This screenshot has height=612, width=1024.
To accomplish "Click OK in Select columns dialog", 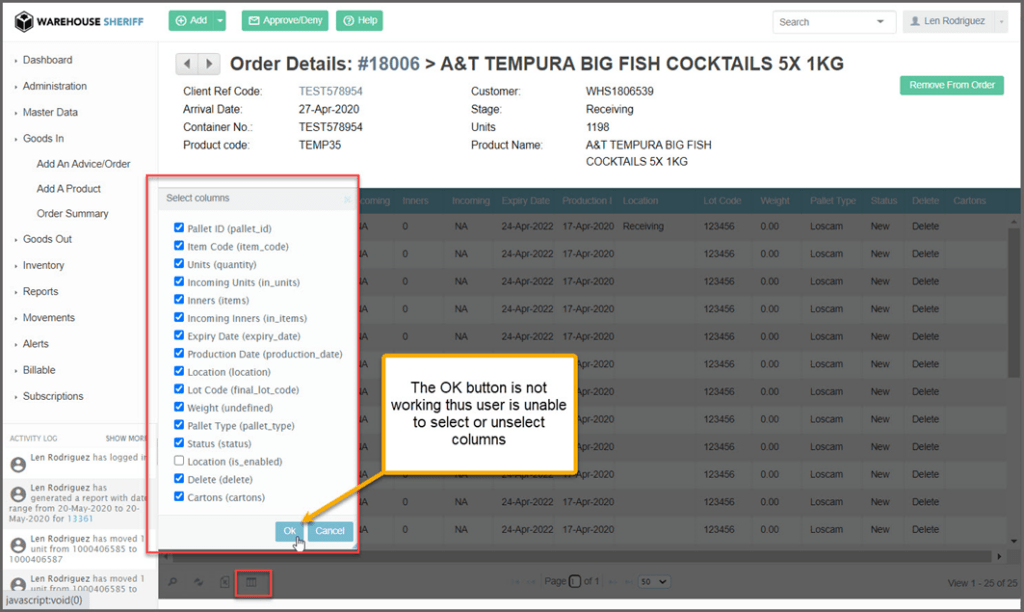I will pyautogui.click(x=289, y=532).
